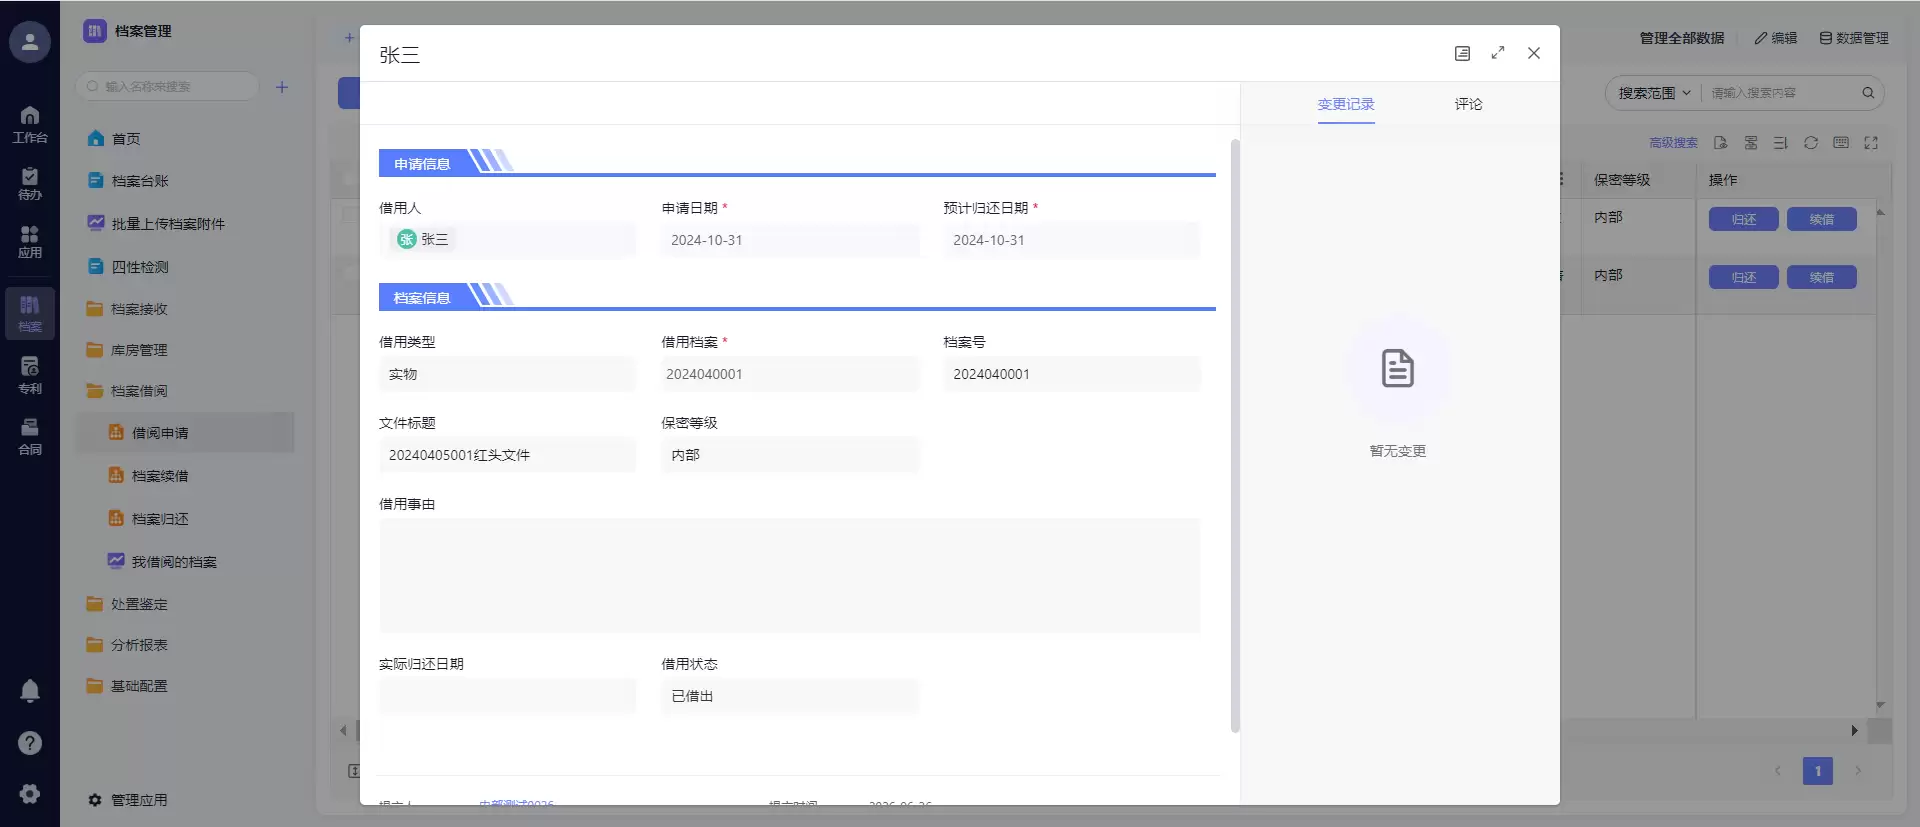This screenshot has width=1920, height=827.
Task: Click the table horizontal scrollbar right arrow
Action: tap(1854, 731)
